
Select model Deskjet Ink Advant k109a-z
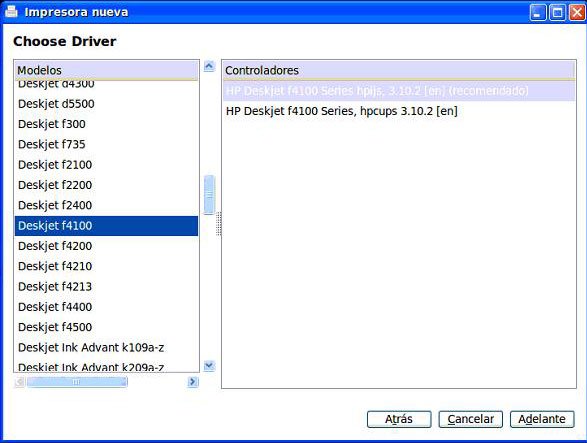[x=106, y=348]
